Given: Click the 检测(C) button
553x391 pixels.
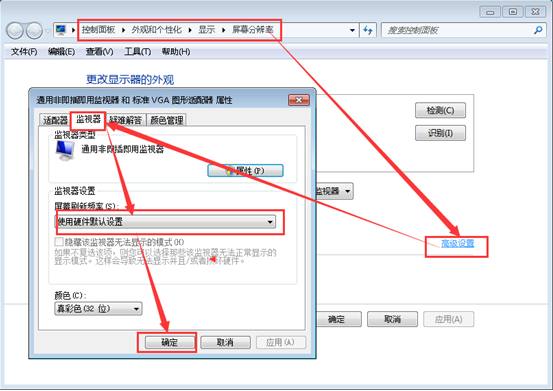Looking at the screenshot, I should [x=440, y=110].
